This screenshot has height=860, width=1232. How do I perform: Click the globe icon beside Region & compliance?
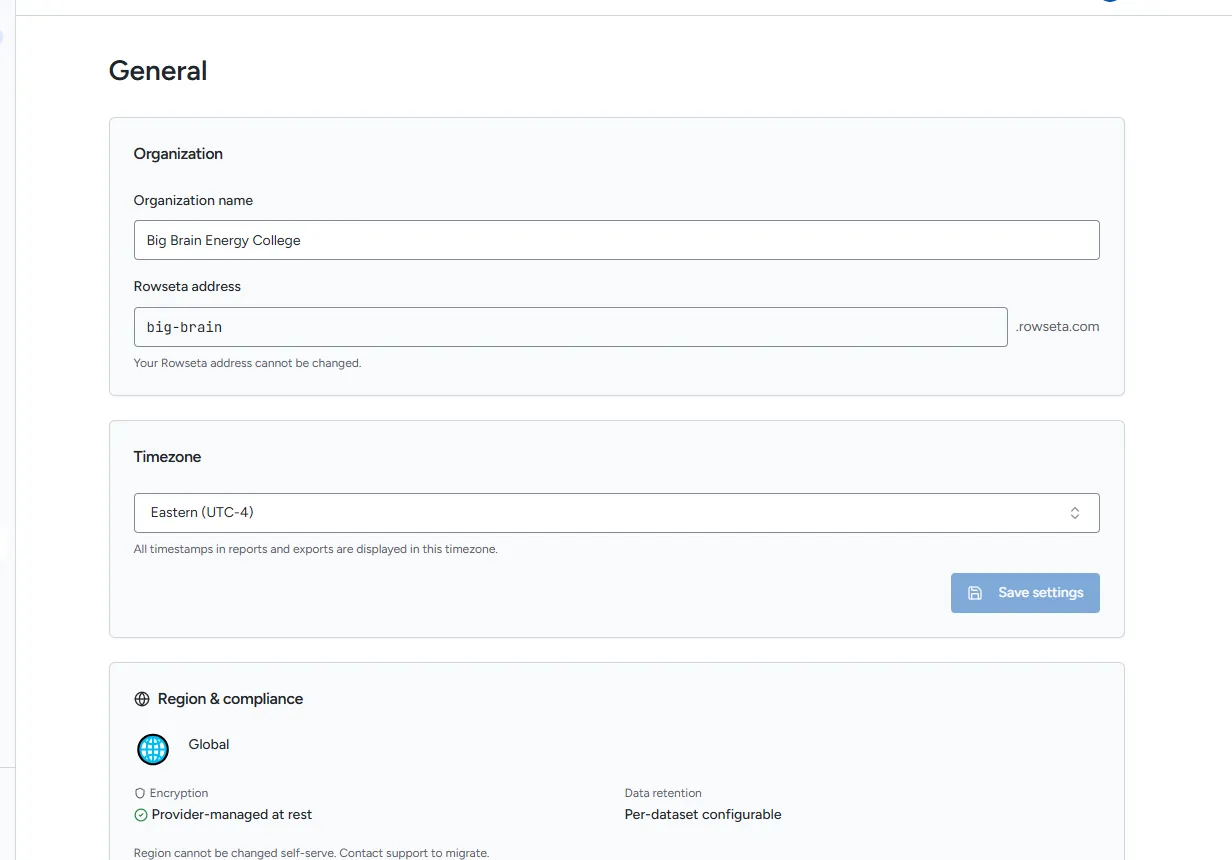point(142,699)
